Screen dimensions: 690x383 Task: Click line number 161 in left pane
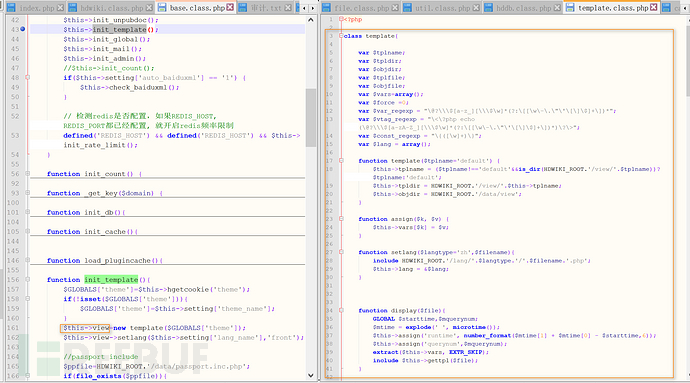click(13, 328)
